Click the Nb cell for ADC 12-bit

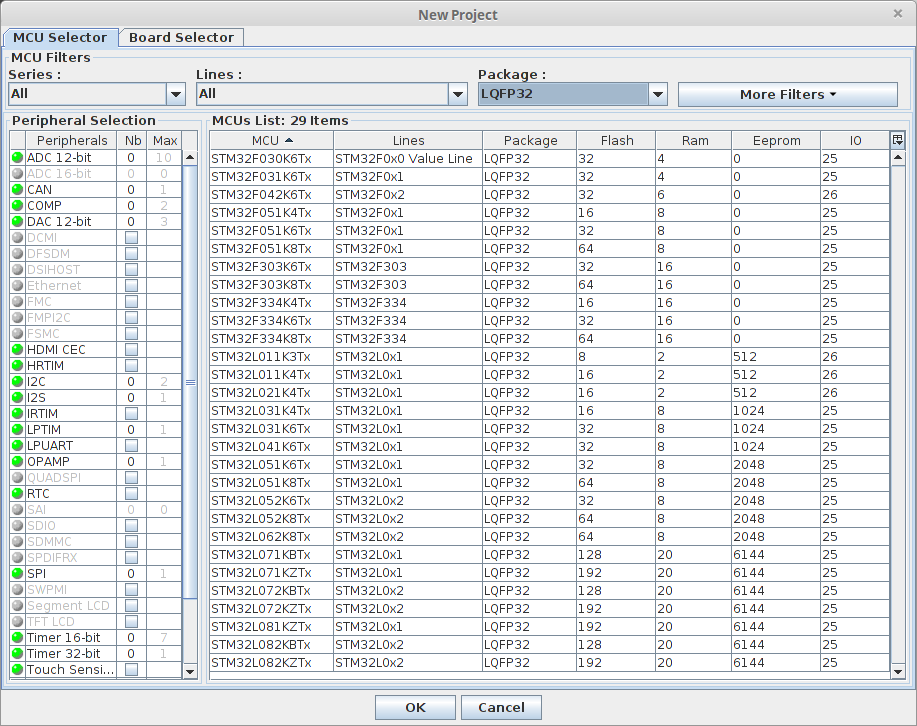[x=132, y=157]
